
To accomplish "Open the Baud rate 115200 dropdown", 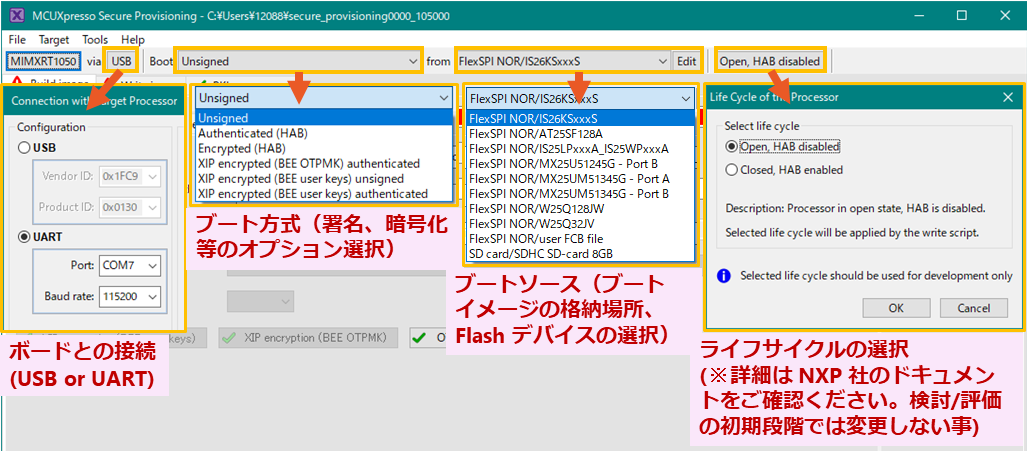I will coord(129,297).
